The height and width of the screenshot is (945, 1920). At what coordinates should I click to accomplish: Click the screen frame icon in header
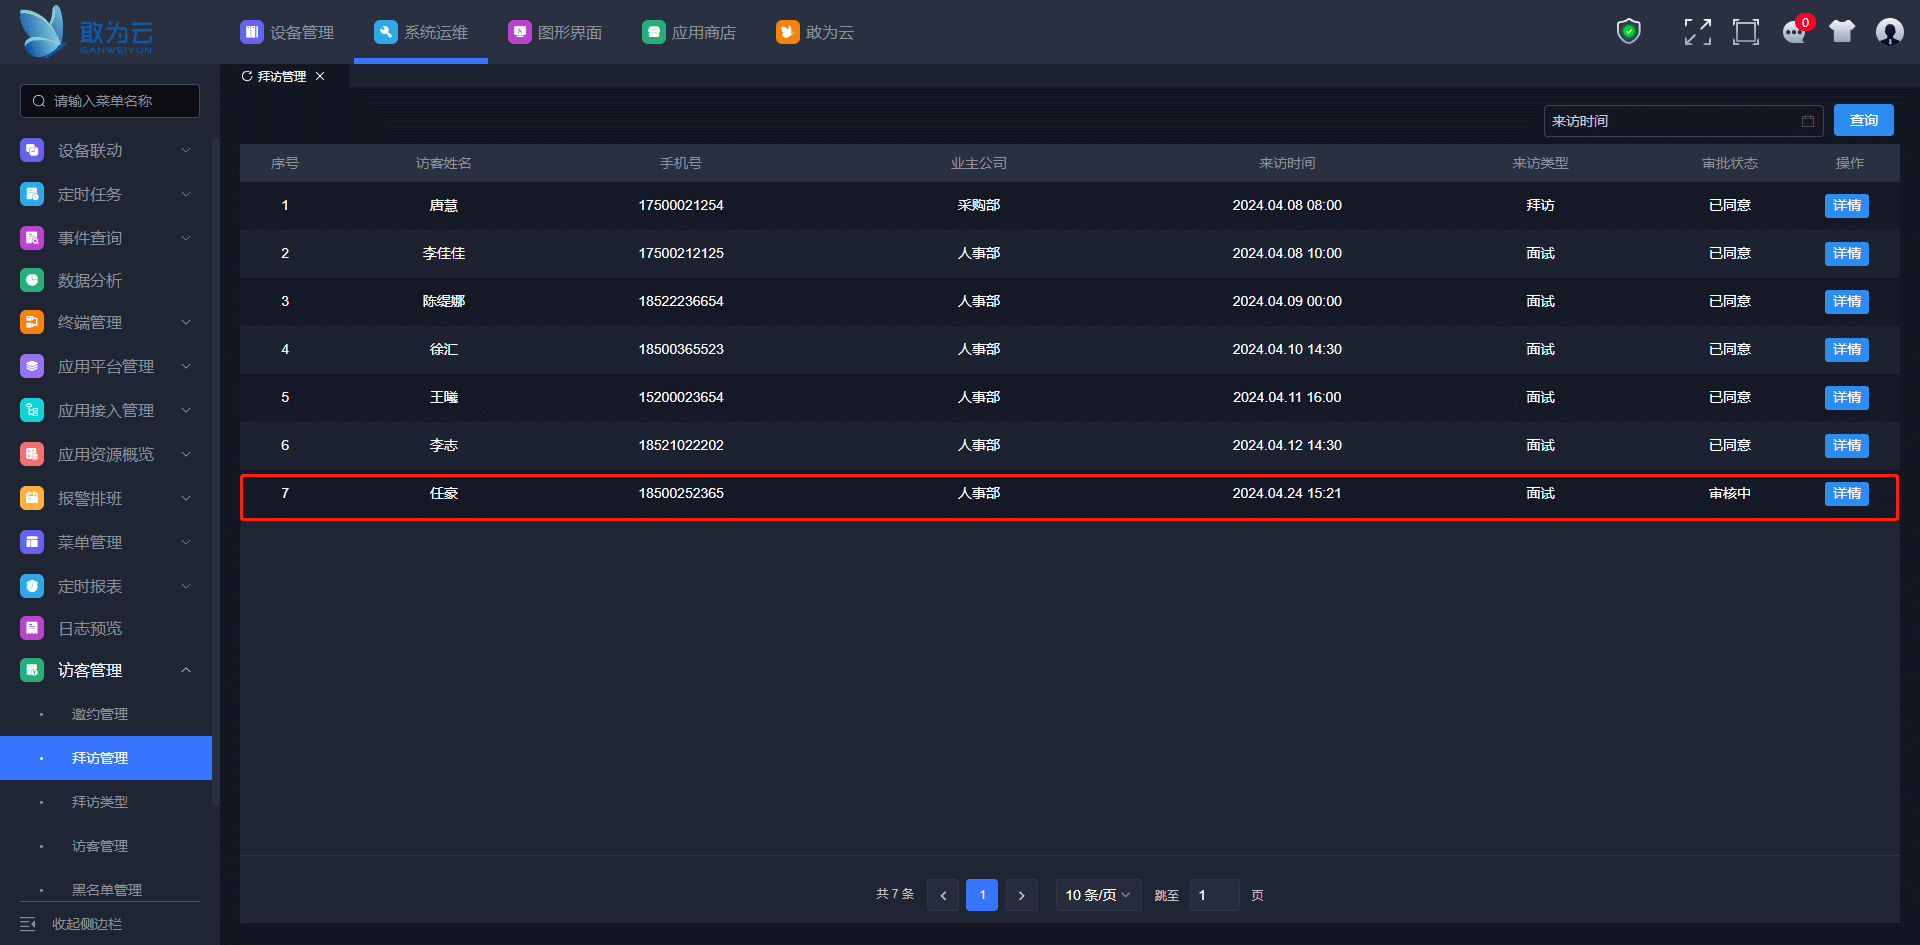pyautogui.click(x=1746, y=32)
